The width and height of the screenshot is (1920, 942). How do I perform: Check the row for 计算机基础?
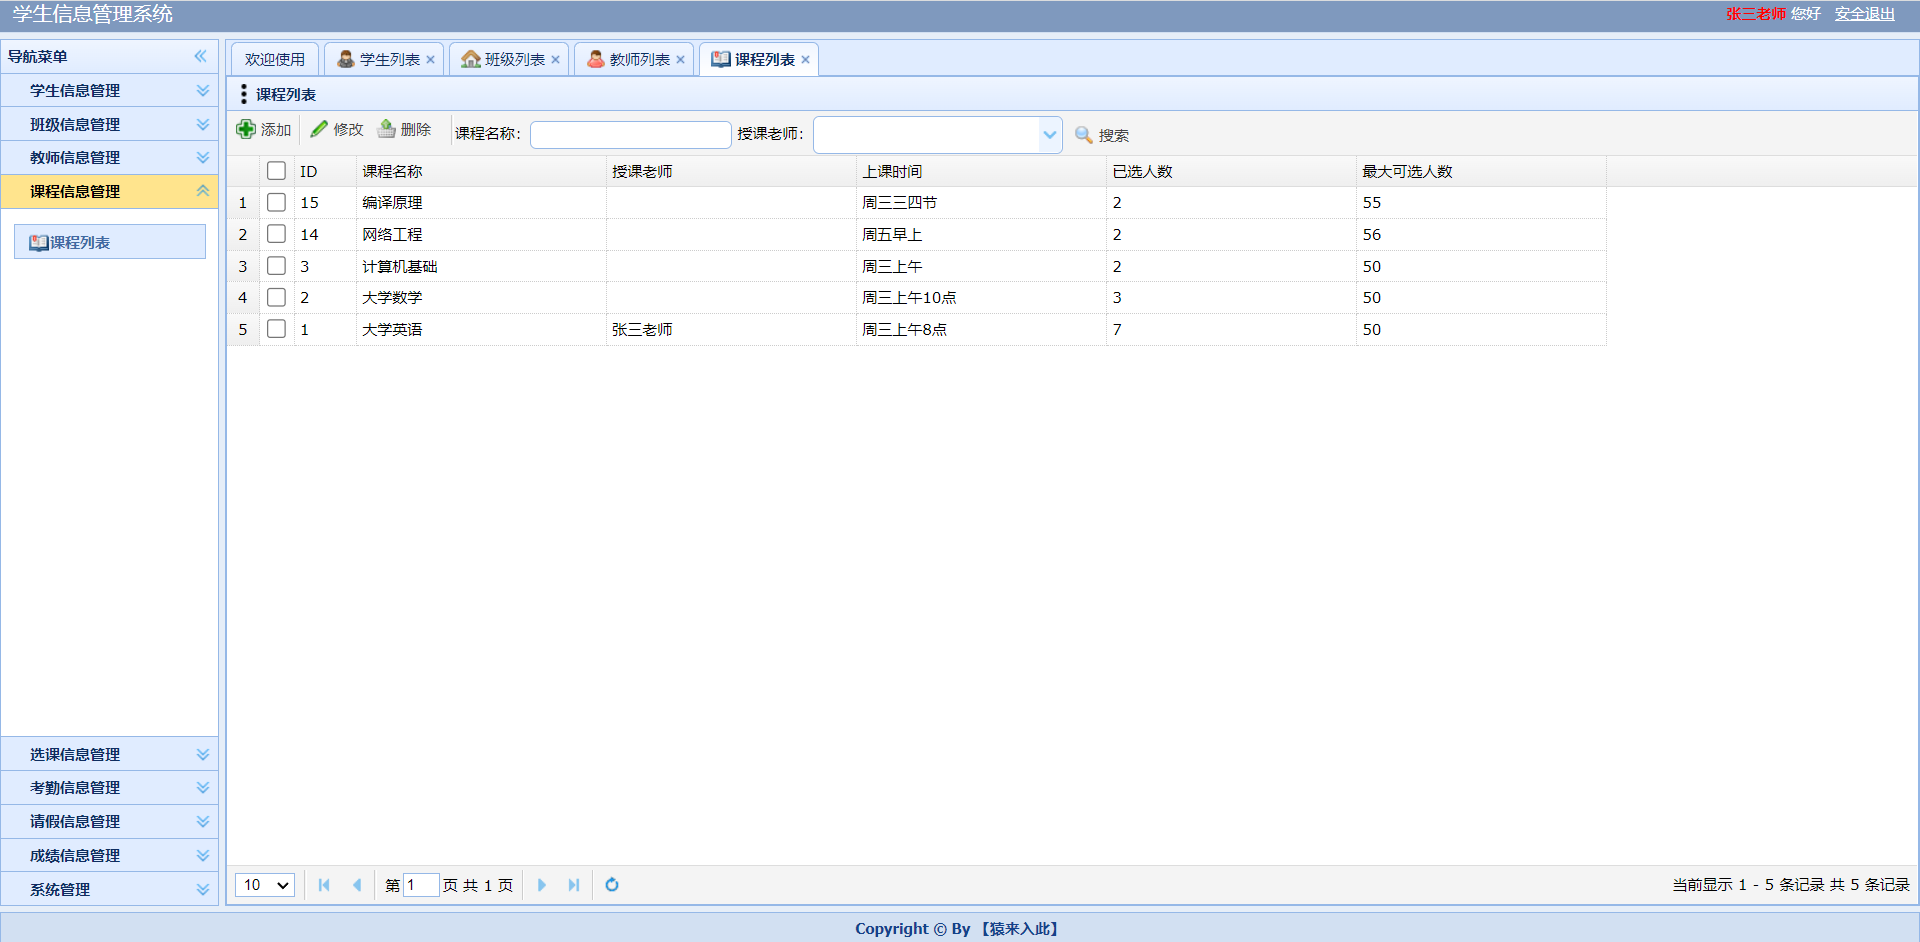point(277,266)
